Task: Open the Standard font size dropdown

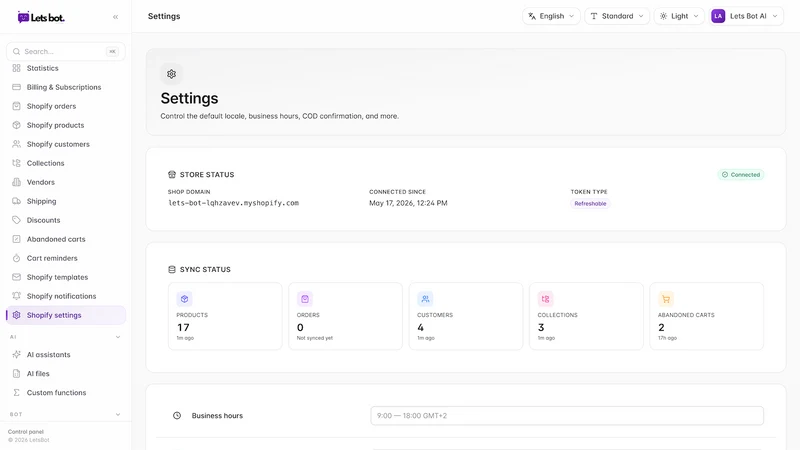Action: coord(617,16)
